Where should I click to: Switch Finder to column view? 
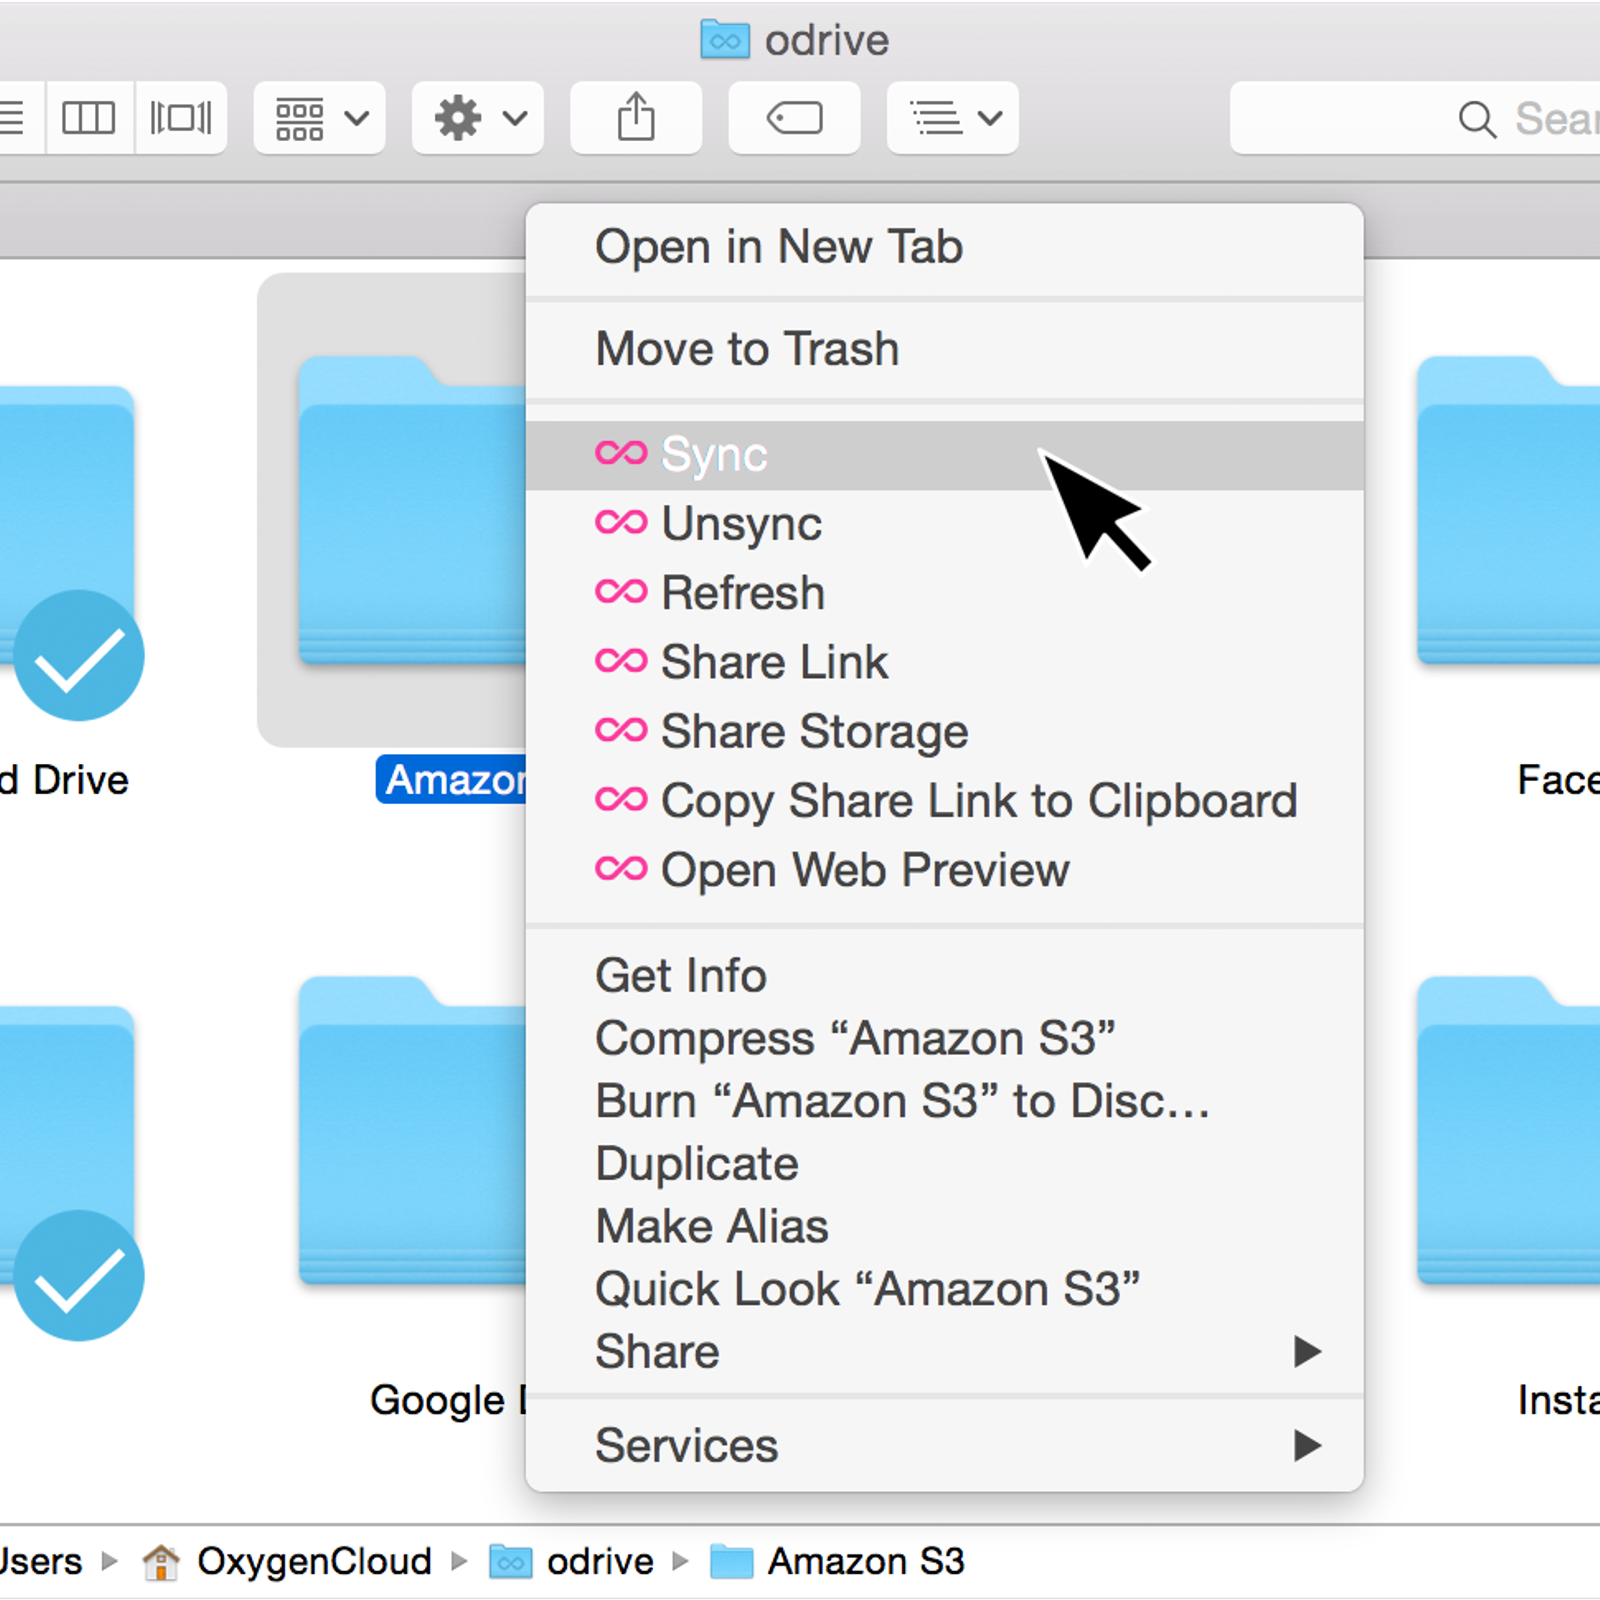pos(89,118)
